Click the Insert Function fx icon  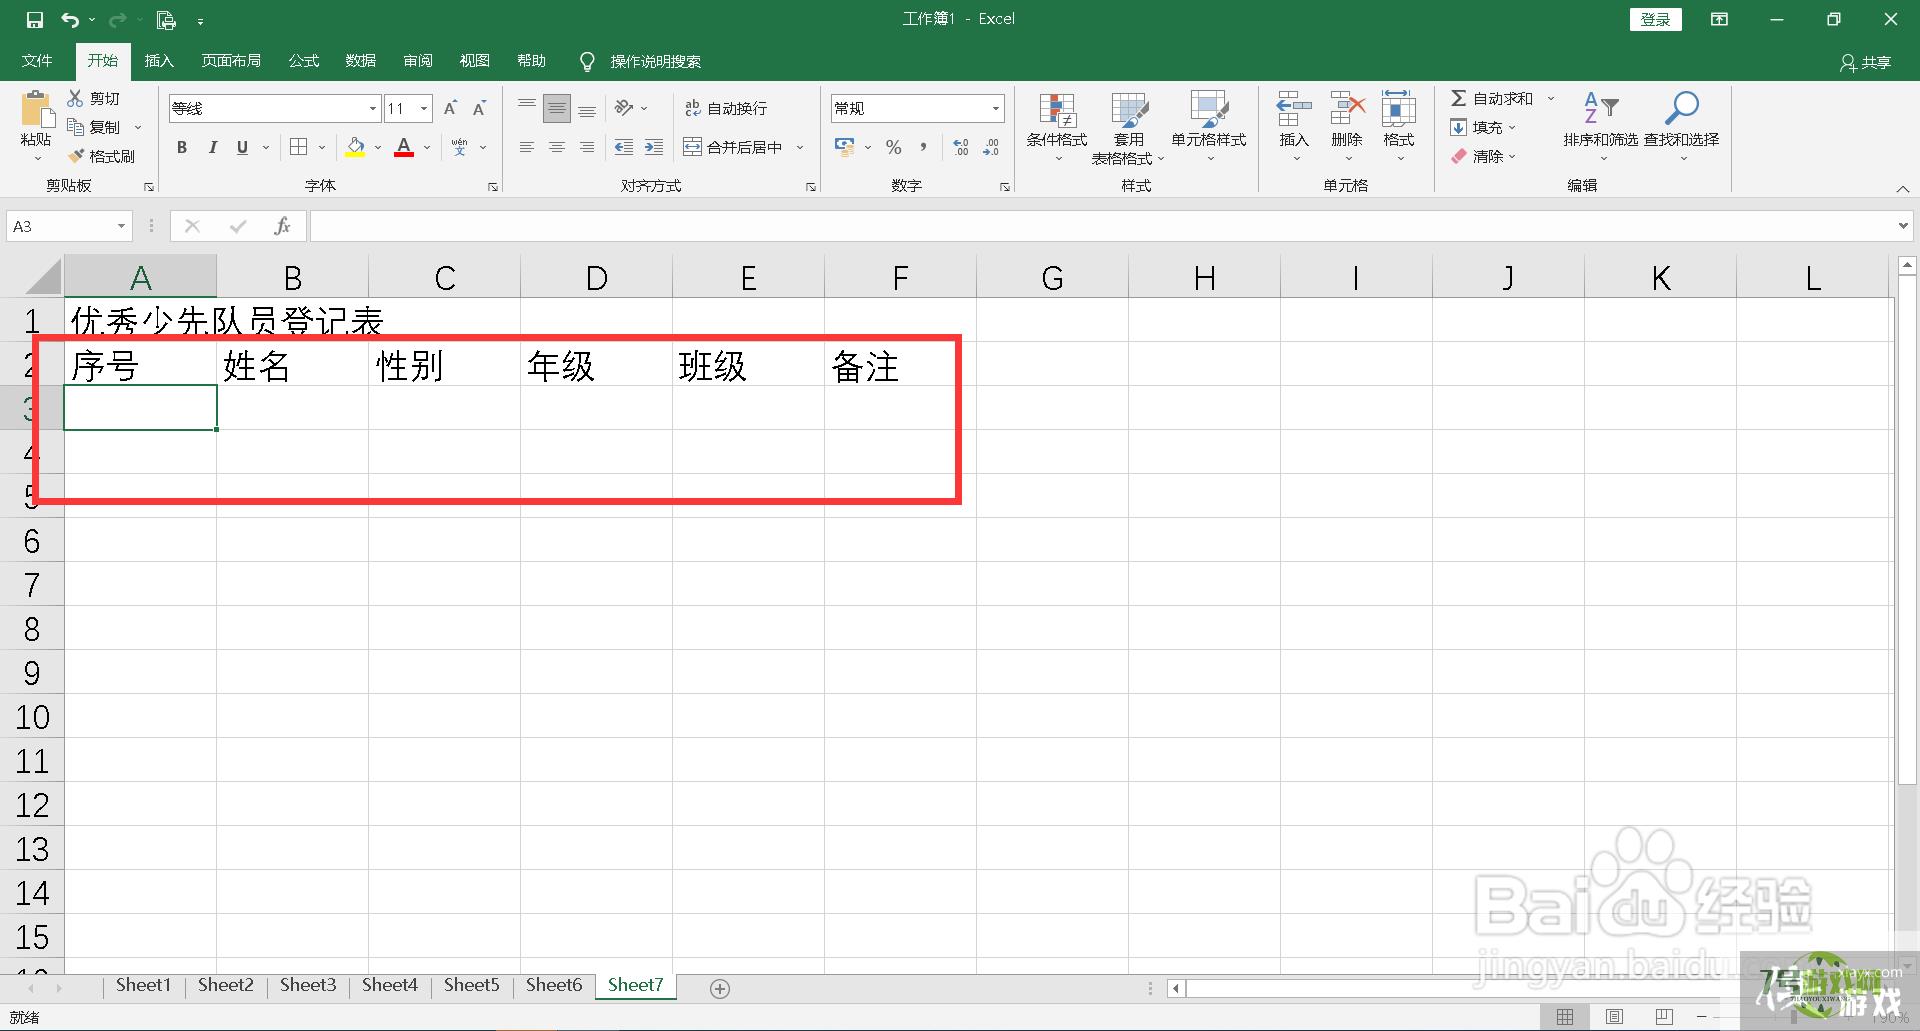click(282, 226)
